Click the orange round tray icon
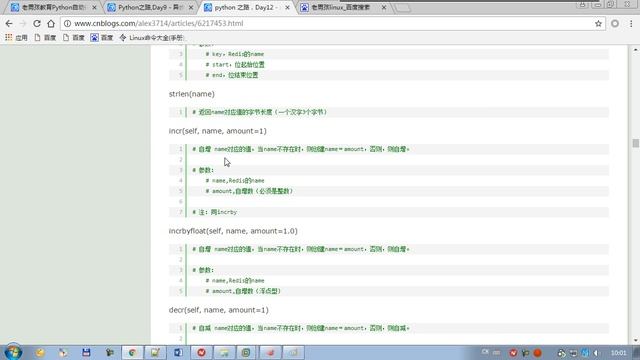640x360 pixels. tap(538, 353)
